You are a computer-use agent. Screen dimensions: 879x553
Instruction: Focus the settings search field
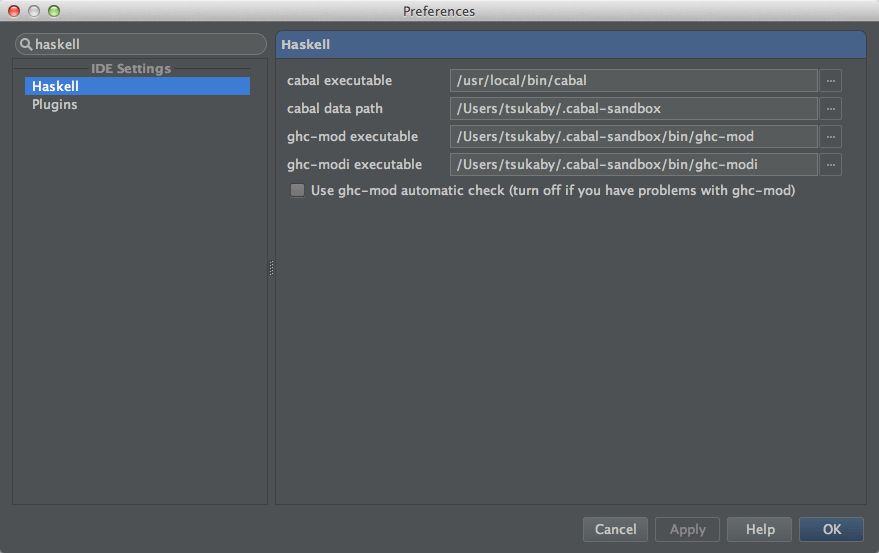[x=145, y=45]
